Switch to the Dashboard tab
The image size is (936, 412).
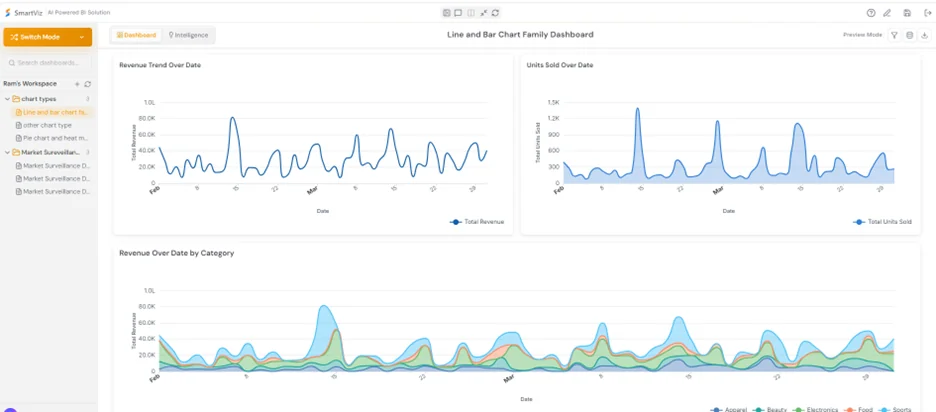tap(137, 35)
